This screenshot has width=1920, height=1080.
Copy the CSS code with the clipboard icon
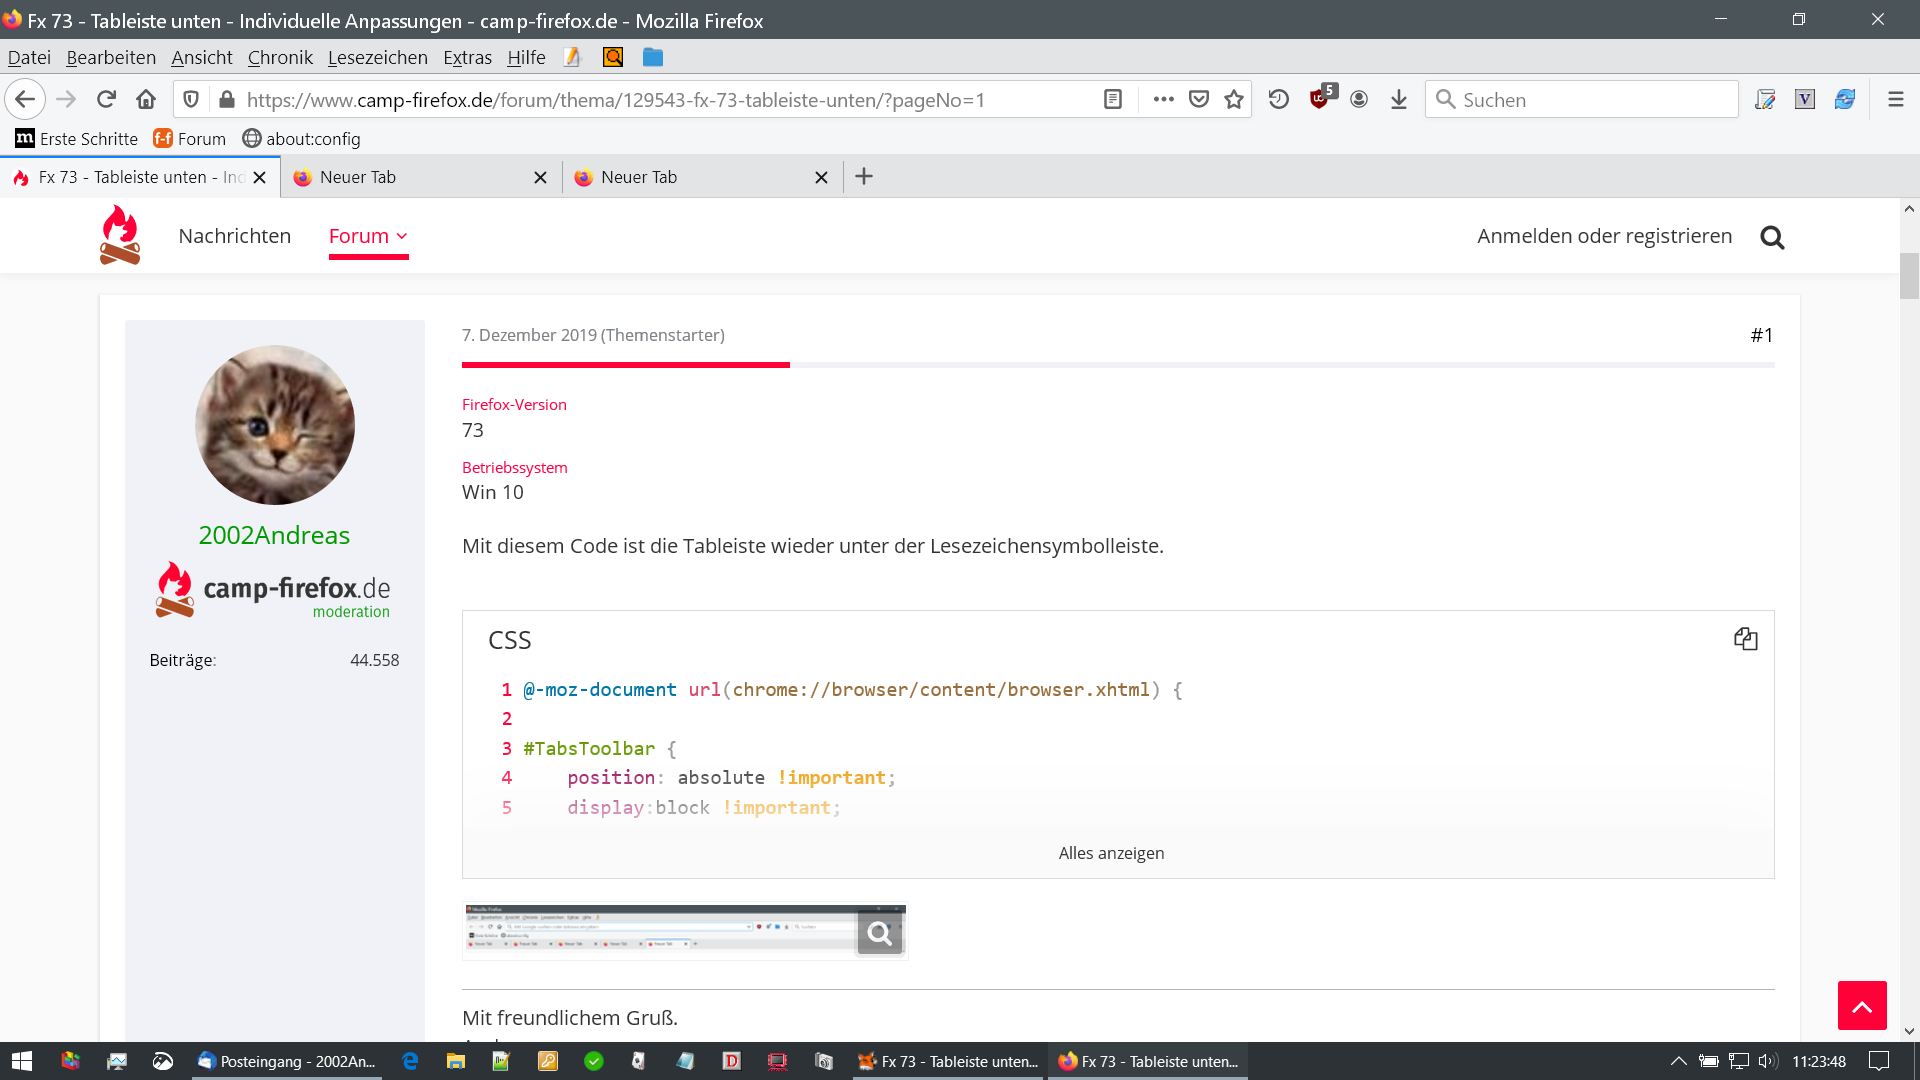pyautogui.click(x=1745, y=639)
